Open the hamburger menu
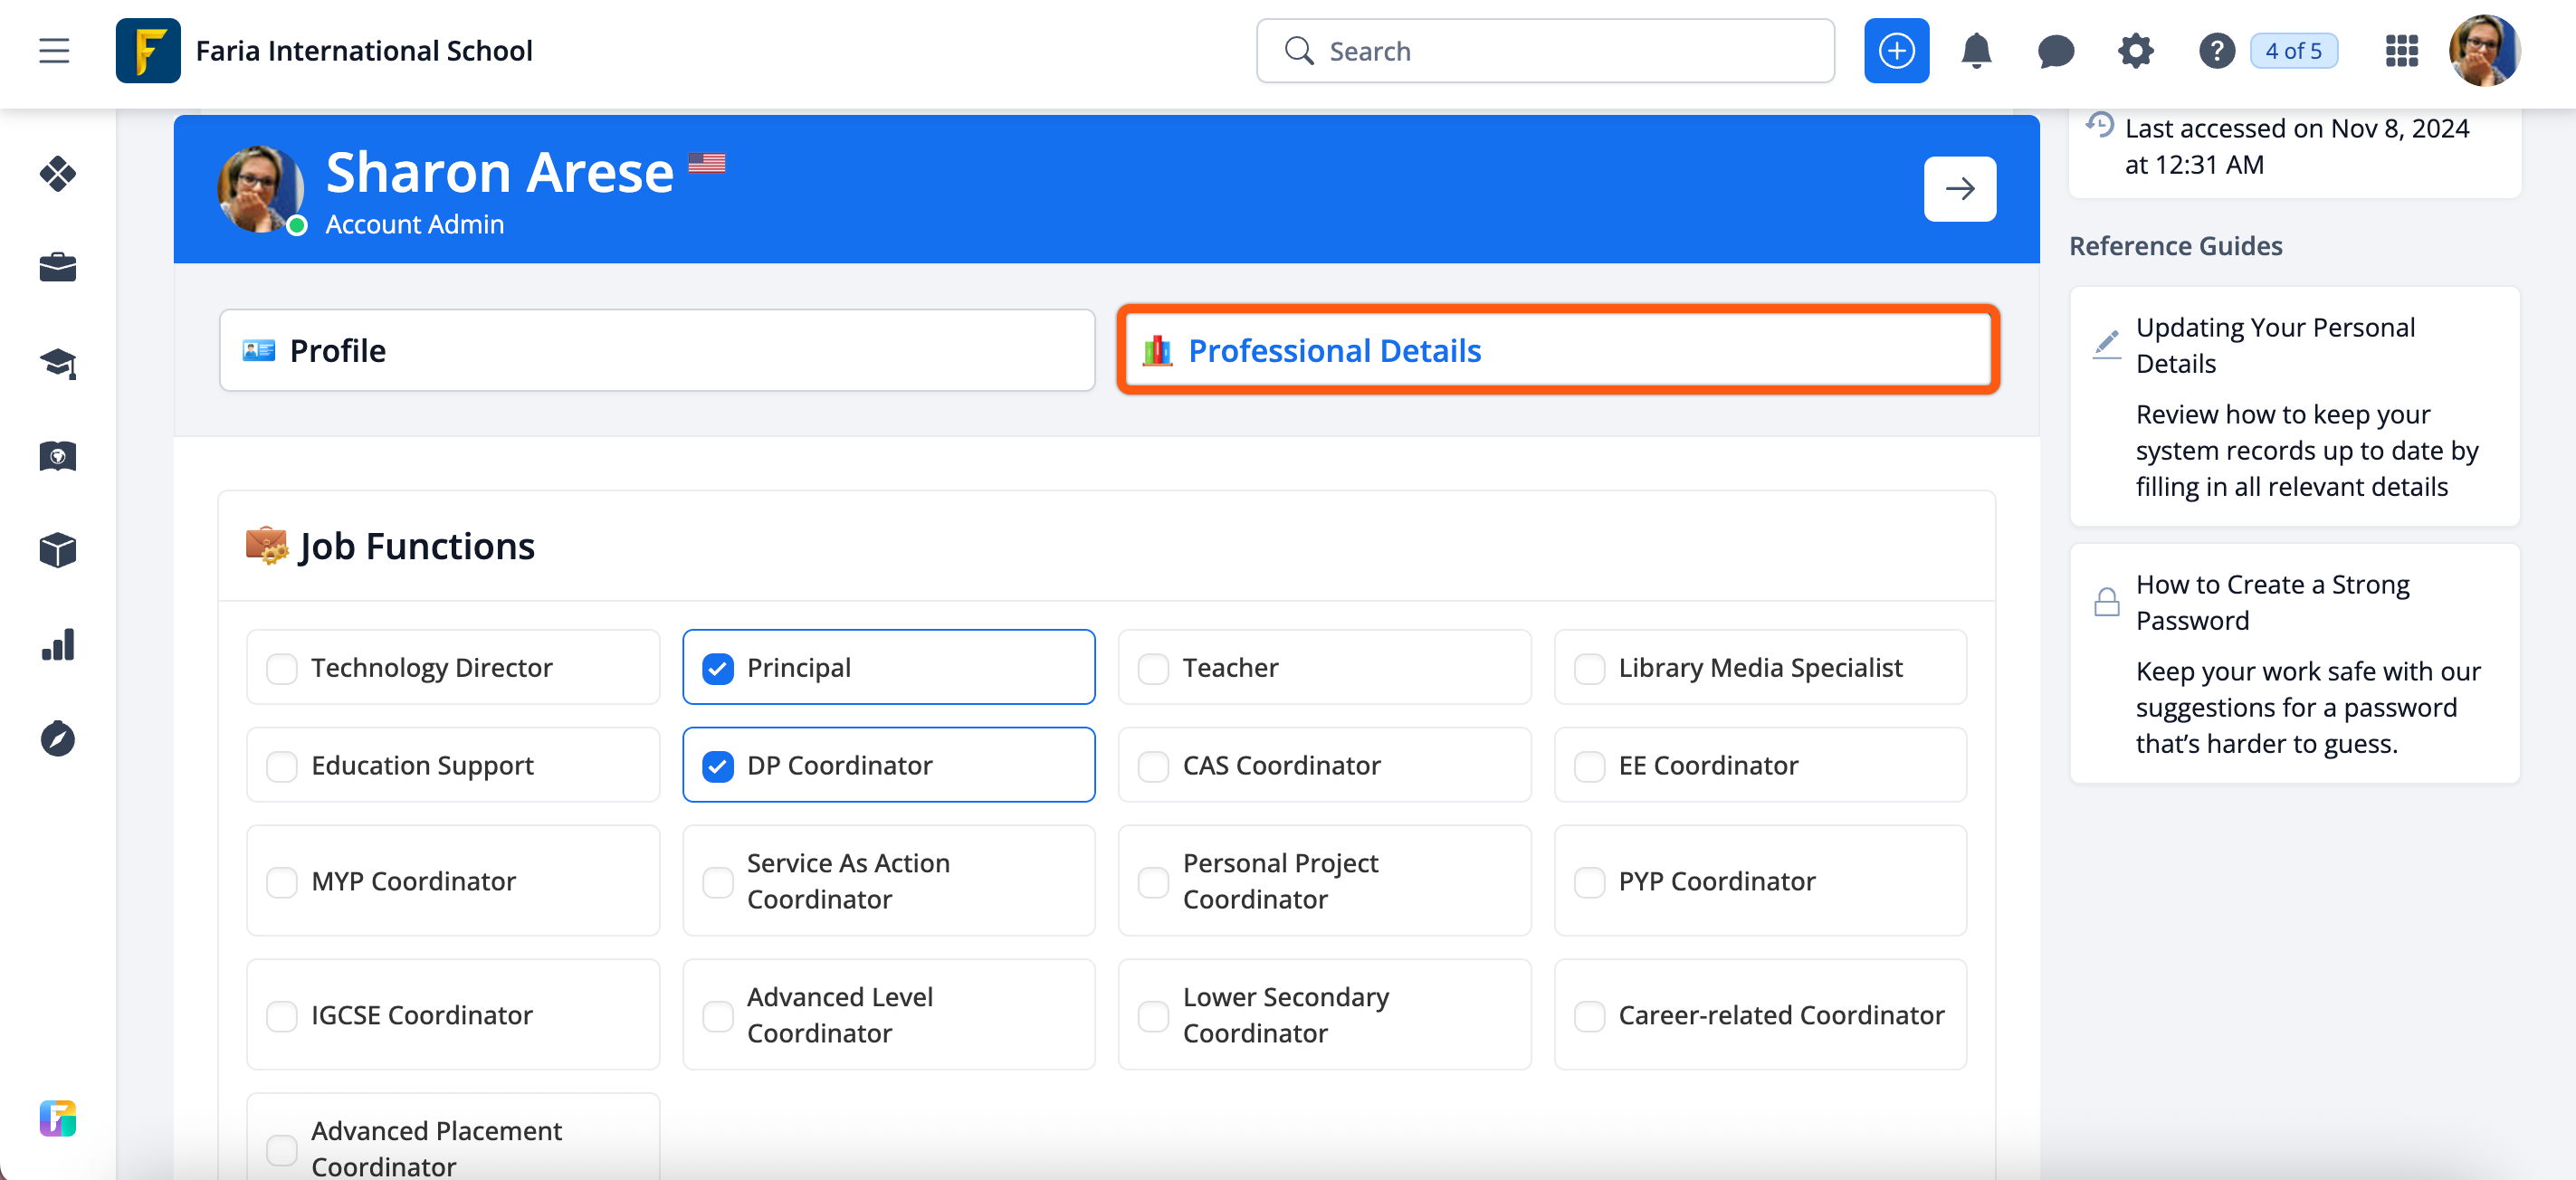The height and width of the screenshot is (1180, 2576). point(54,51)
